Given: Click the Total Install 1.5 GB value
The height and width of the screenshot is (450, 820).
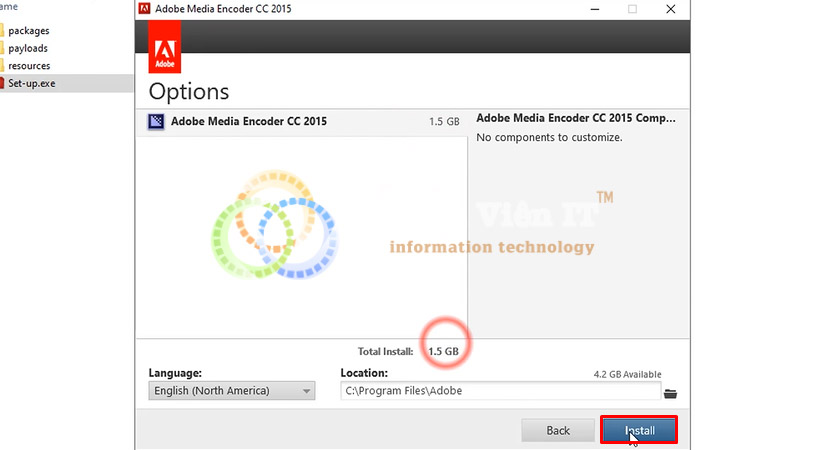Looking at the screenshot, I should [443, 351].
